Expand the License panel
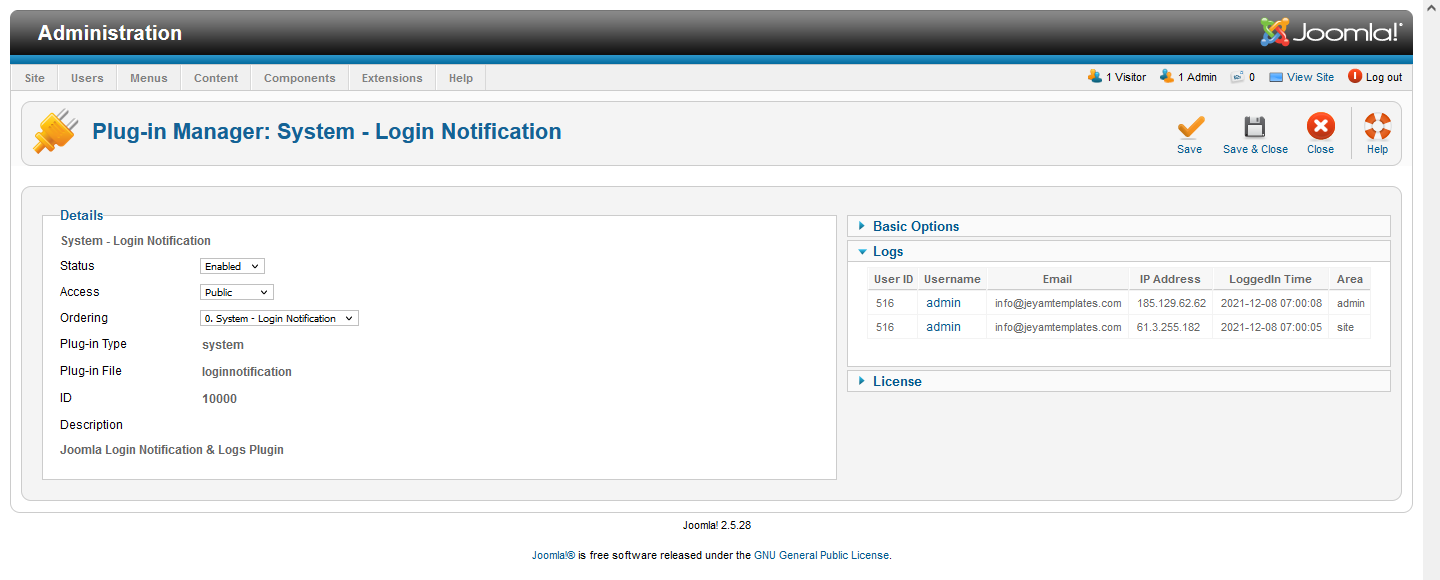 click(x=1118, y=381)
